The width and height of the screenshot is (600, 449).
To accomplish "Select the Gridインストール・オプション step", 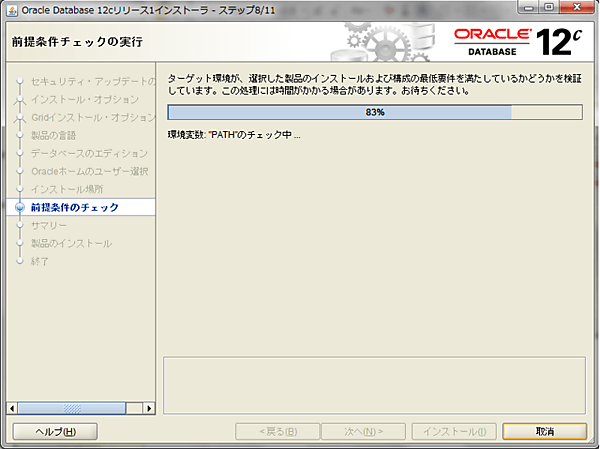I will 93,118.
